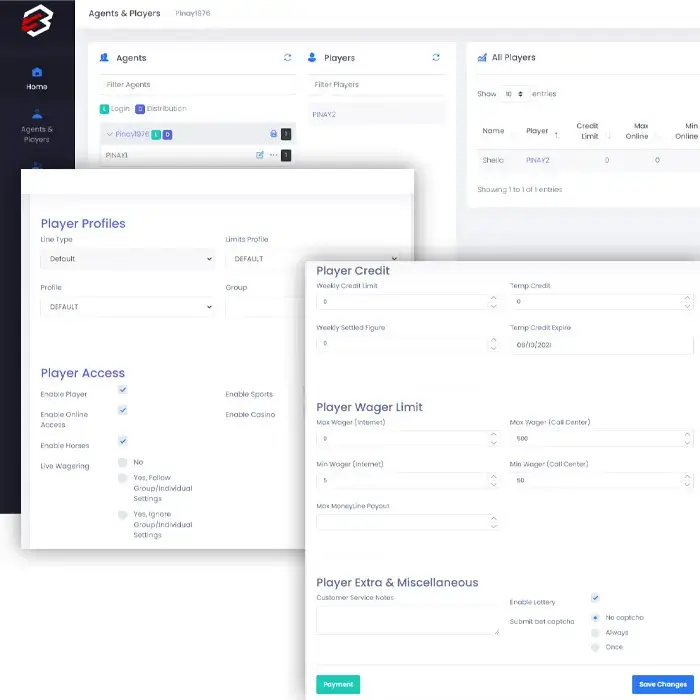This screenshot has width=700, height=700.
Task: Increase Max Wager (Call Center) with up arrow
Action: tap(687, 434)
